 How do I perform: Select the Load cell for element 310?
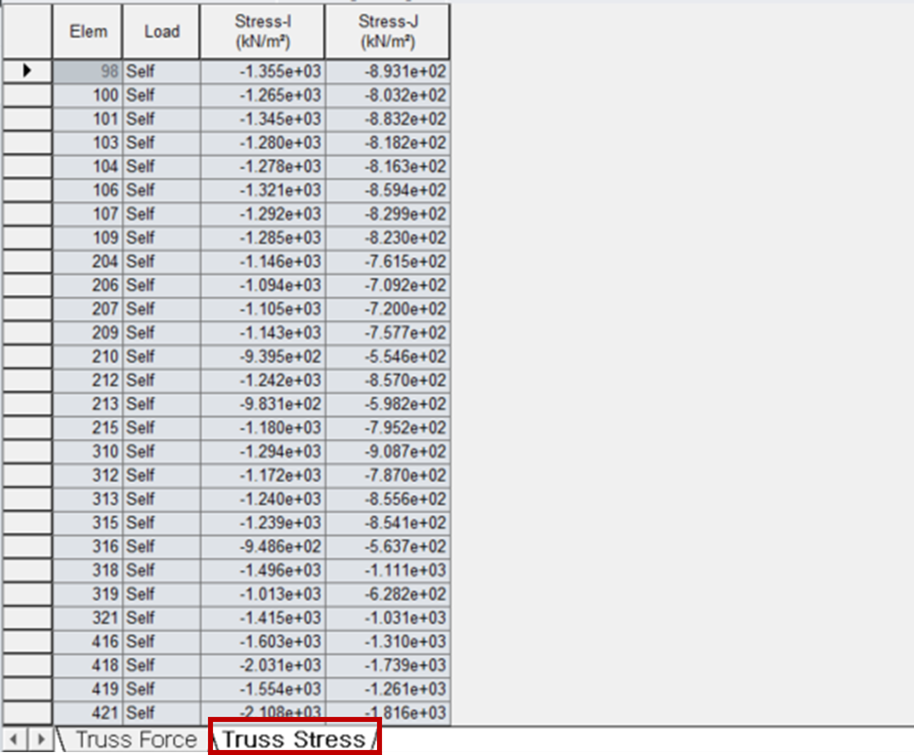pos(161,451)
